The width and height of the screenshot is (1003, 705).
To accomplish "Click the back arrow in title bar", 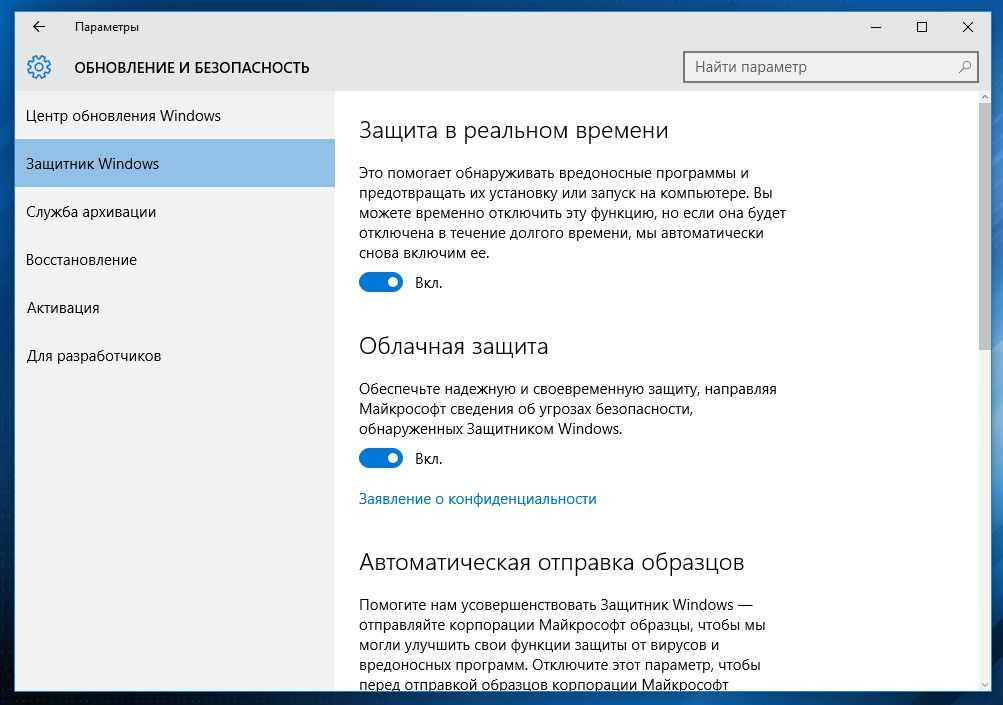I will coord(39,27).
